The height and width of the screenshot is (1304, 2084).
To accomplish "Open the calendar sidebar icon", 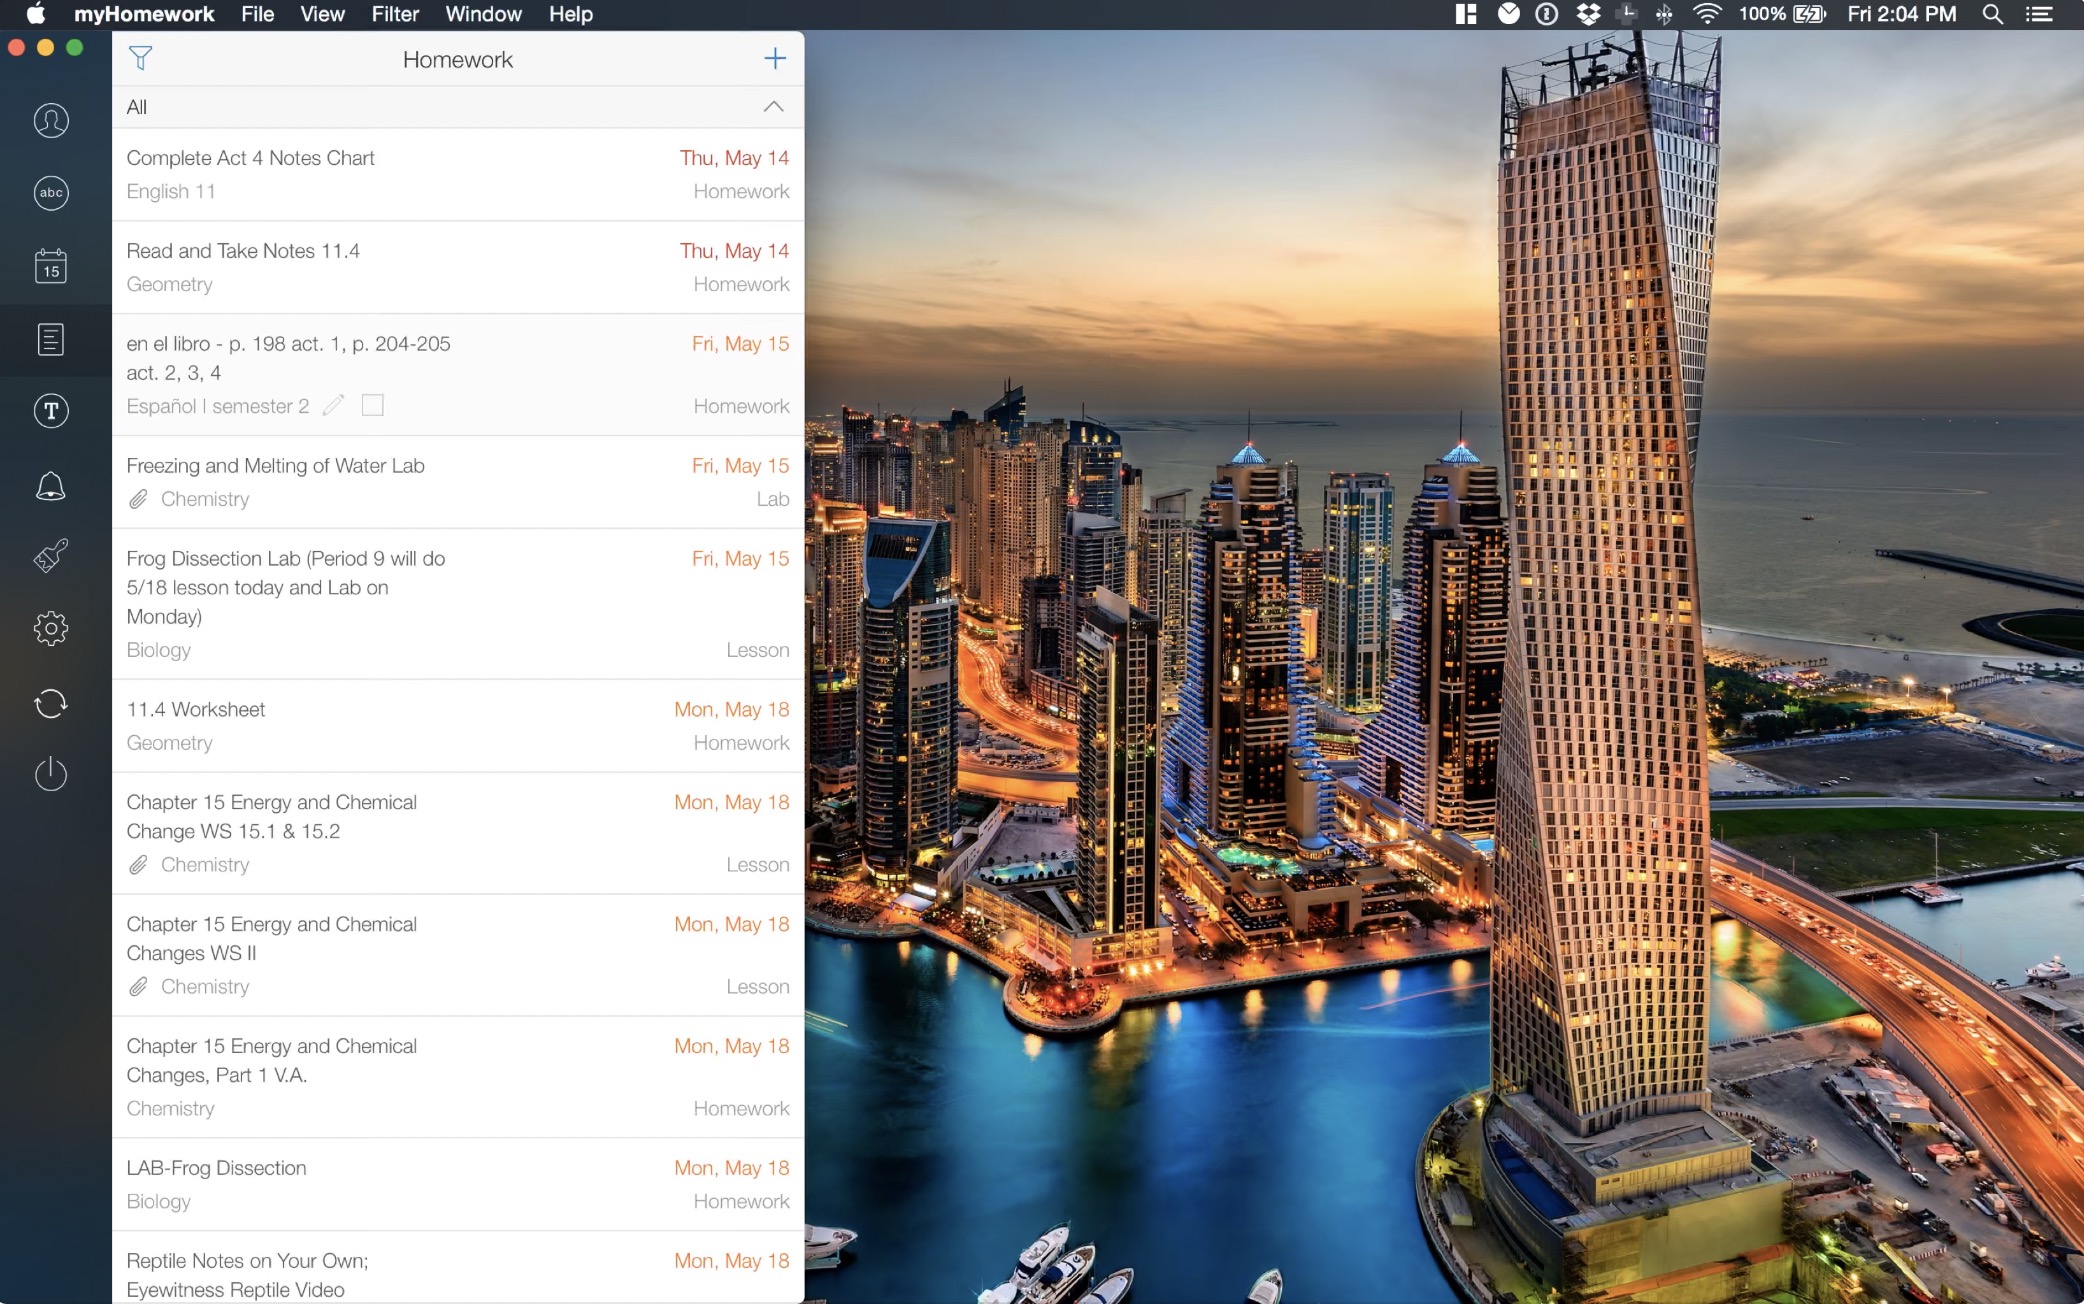I will 51,266.
